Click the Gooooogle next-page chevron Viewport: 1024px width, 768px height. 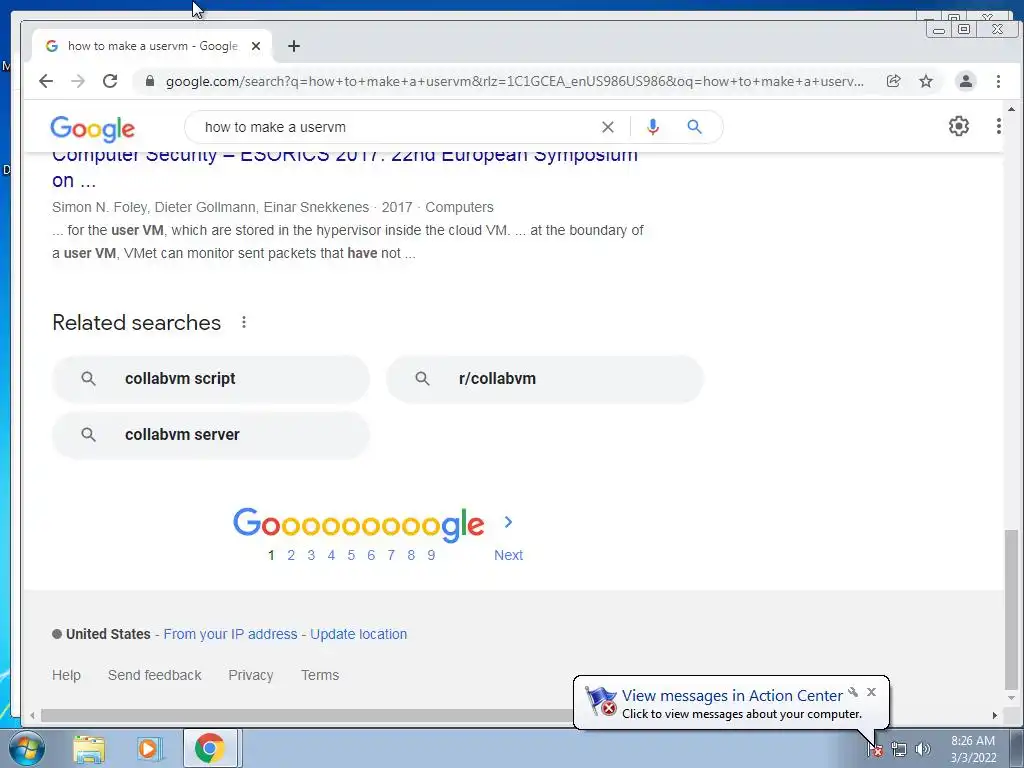pyautogui.click(x=508, y=522)
